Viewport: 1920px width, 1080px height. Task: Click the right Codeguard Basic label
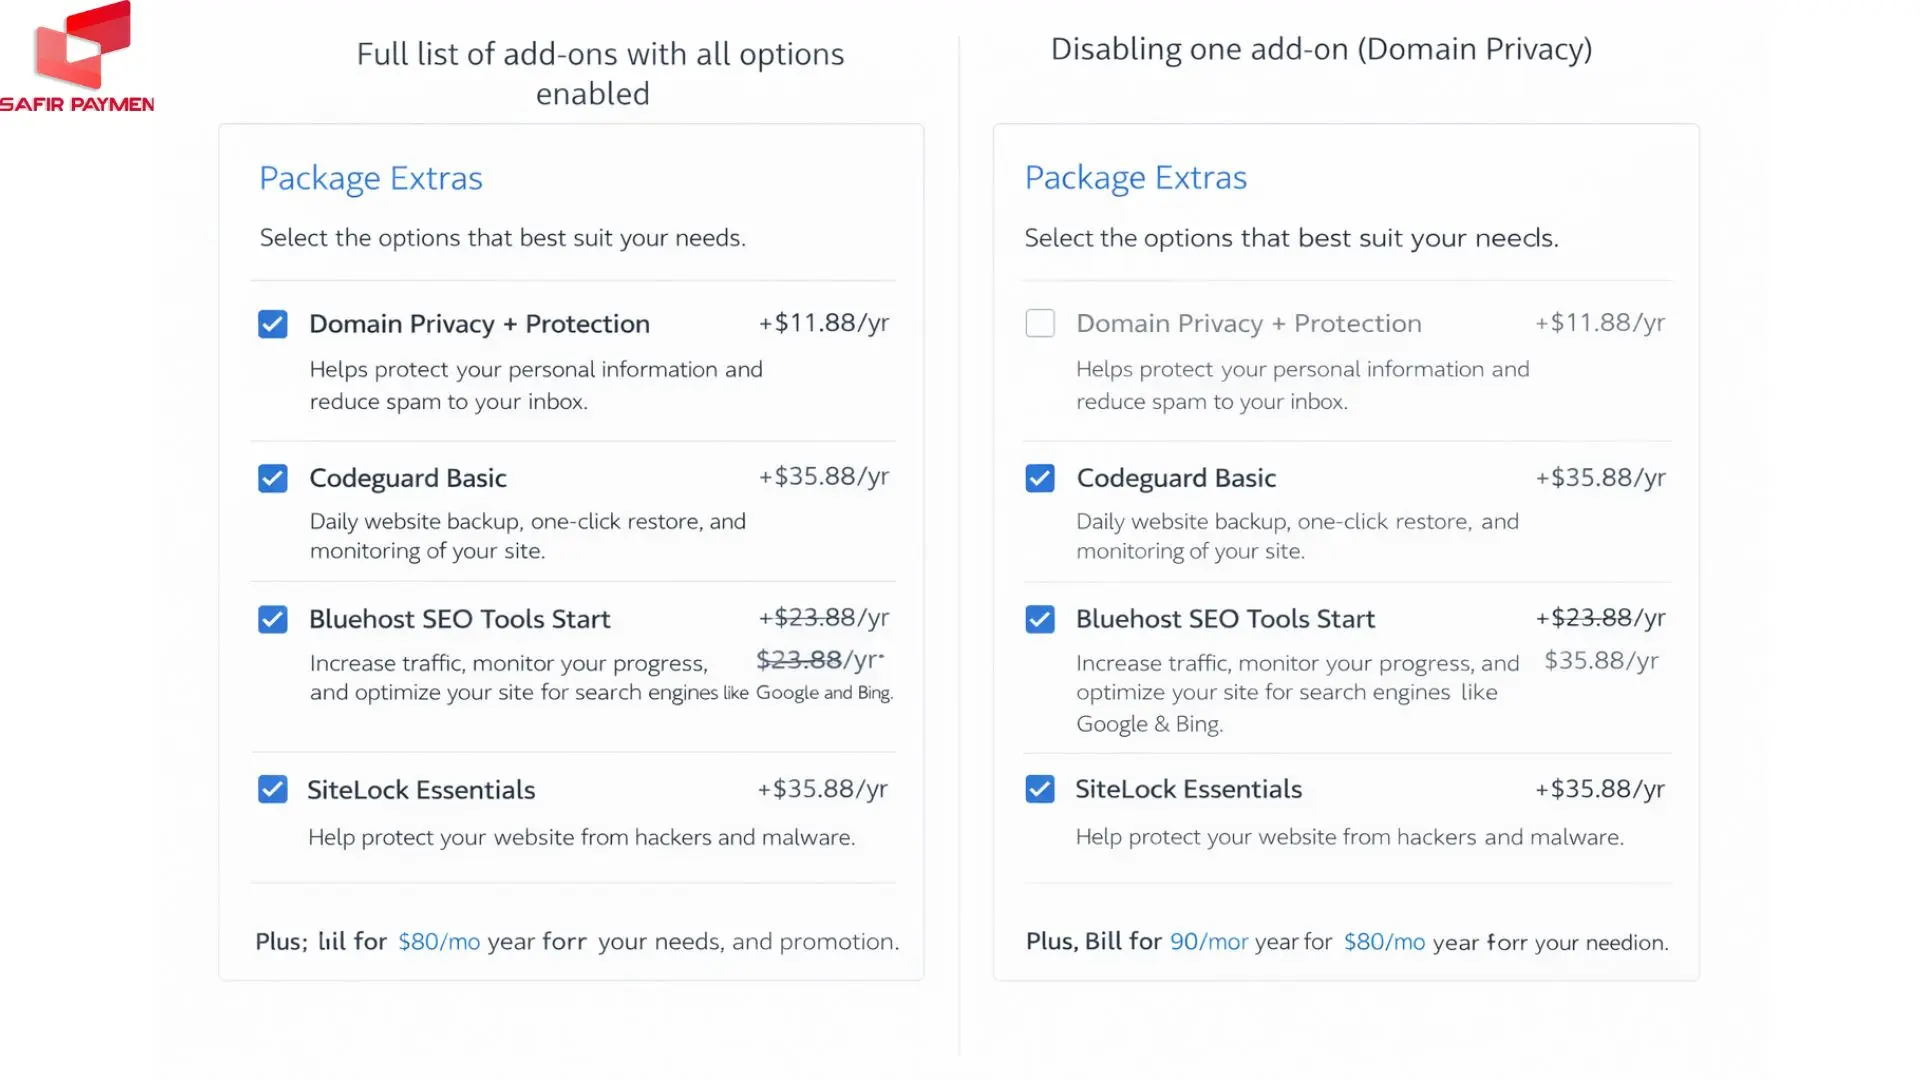click(1176, 478)
